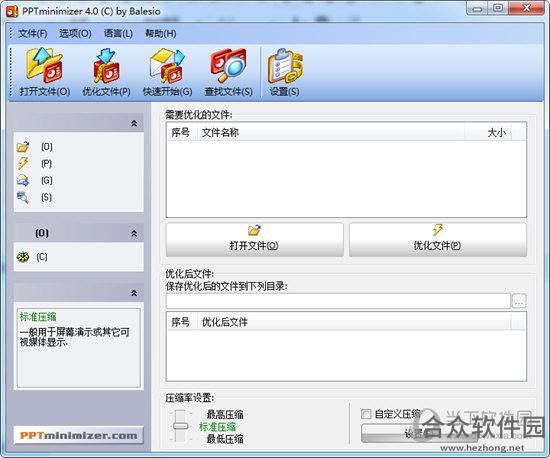
Task: Select the 最低压缩 level label
Action: tap(225, 439)
